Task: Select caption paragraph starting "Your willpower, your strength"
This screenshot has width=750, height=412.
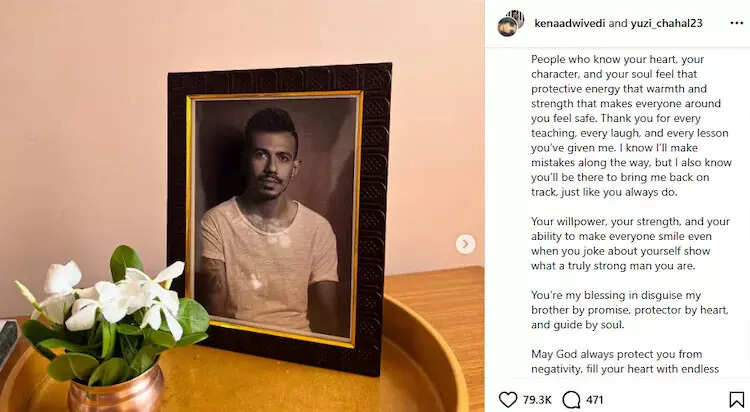Action: pos(630,244)
